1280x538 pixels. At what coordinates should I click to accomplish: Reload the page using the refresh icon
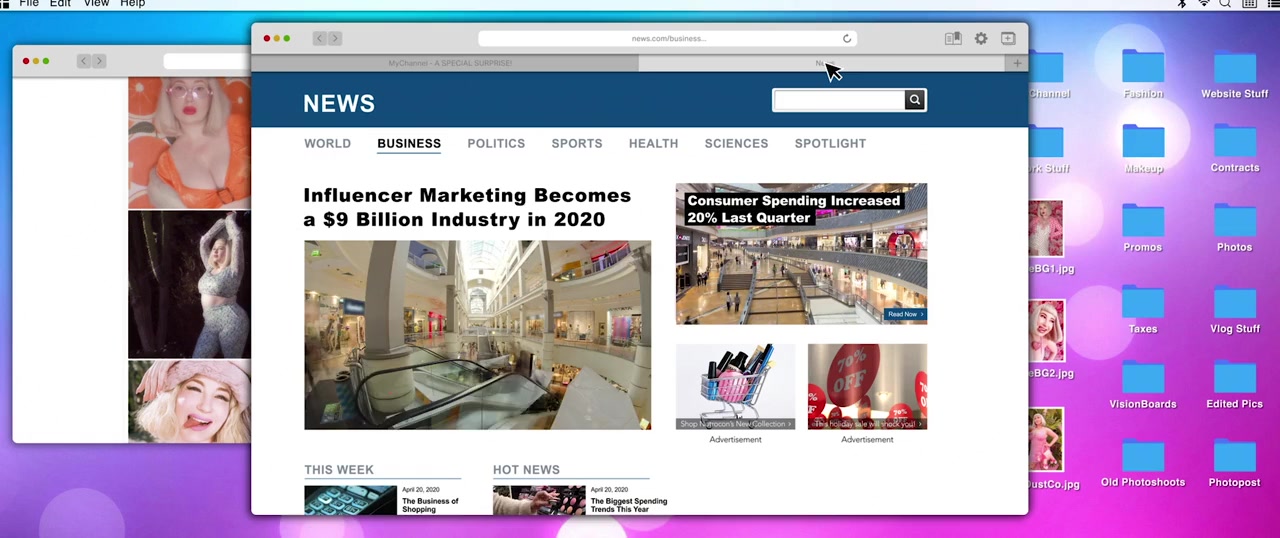coord(847,39)
